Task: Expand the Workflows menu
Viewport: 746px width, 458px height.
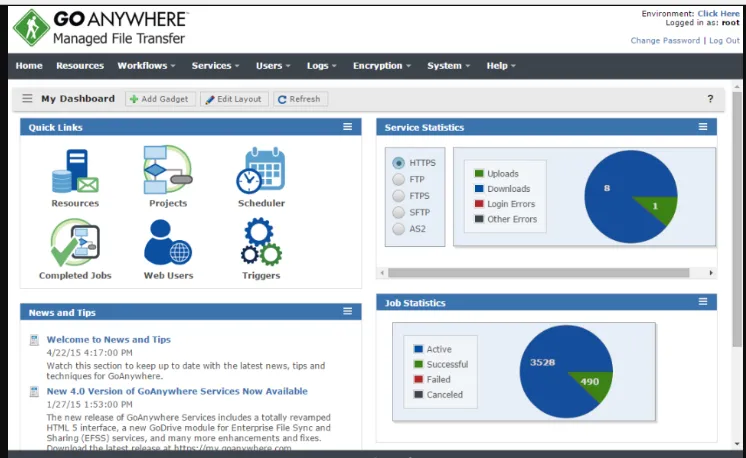Action: point(146,66)
